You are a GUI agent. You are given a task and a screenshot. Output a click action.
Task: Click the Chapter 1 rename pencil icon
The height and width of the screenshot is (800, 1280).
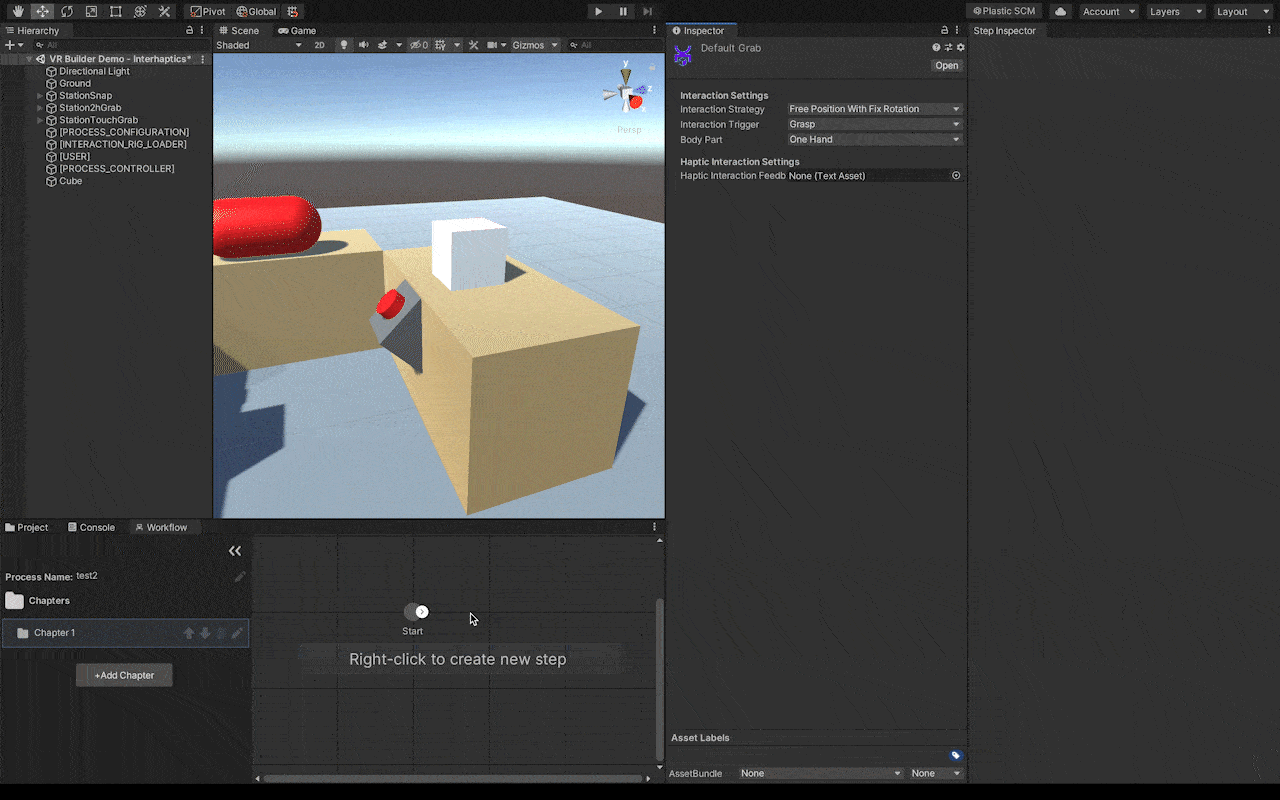pos(237,633)
